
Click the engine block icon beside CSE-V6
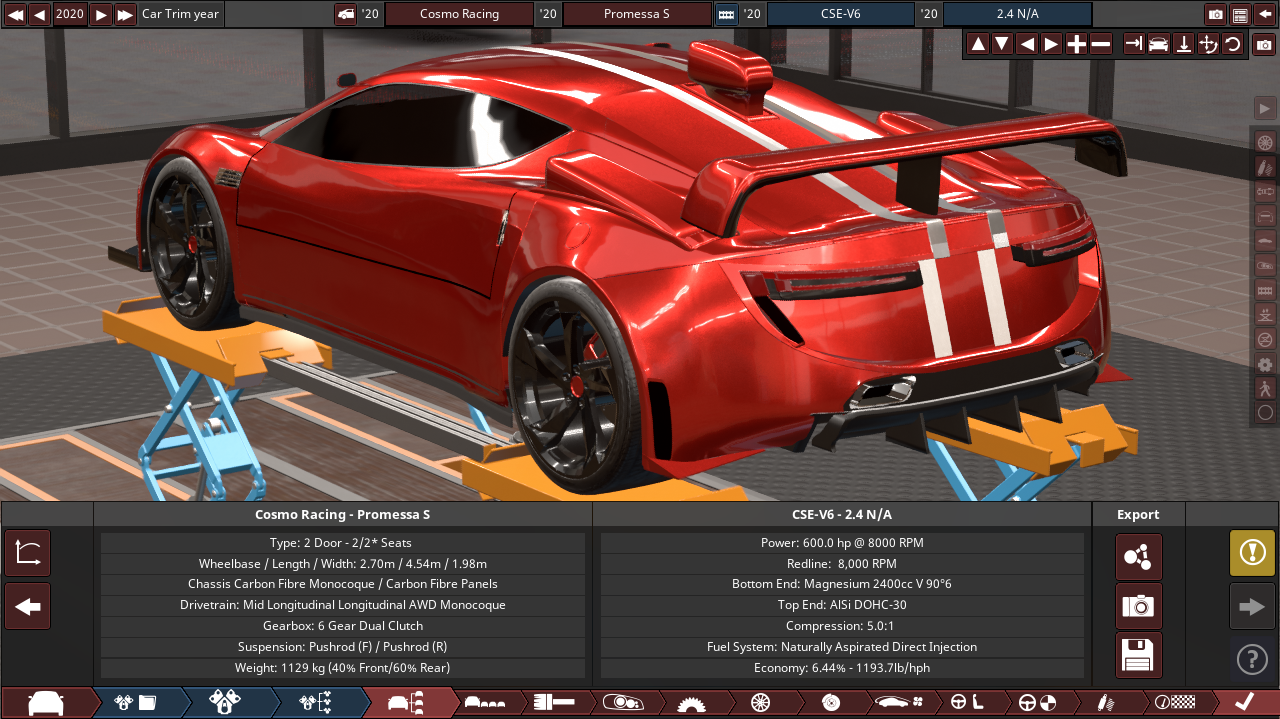coord(726,14)
